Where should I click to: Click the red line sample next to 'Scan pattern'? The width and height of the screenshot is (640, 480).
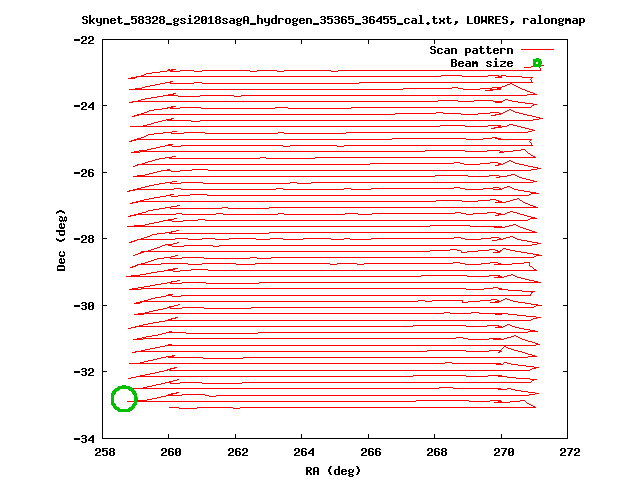pyautogui.click(x=538, y=50)
